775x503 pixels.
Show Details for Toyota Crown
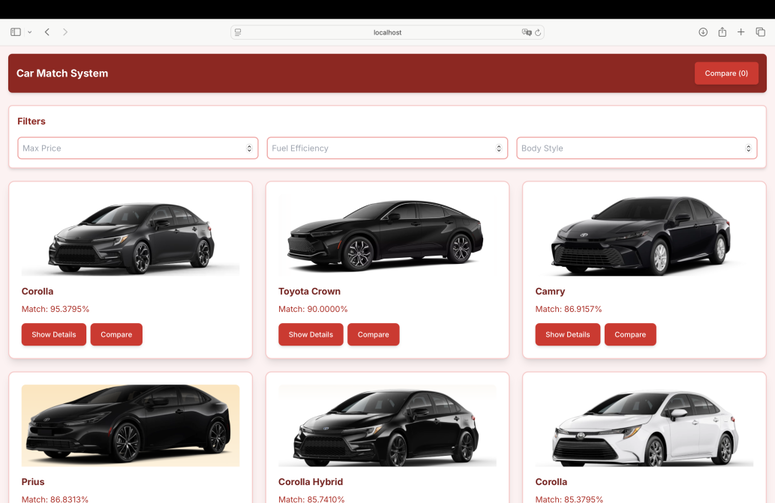click(311, 335)
